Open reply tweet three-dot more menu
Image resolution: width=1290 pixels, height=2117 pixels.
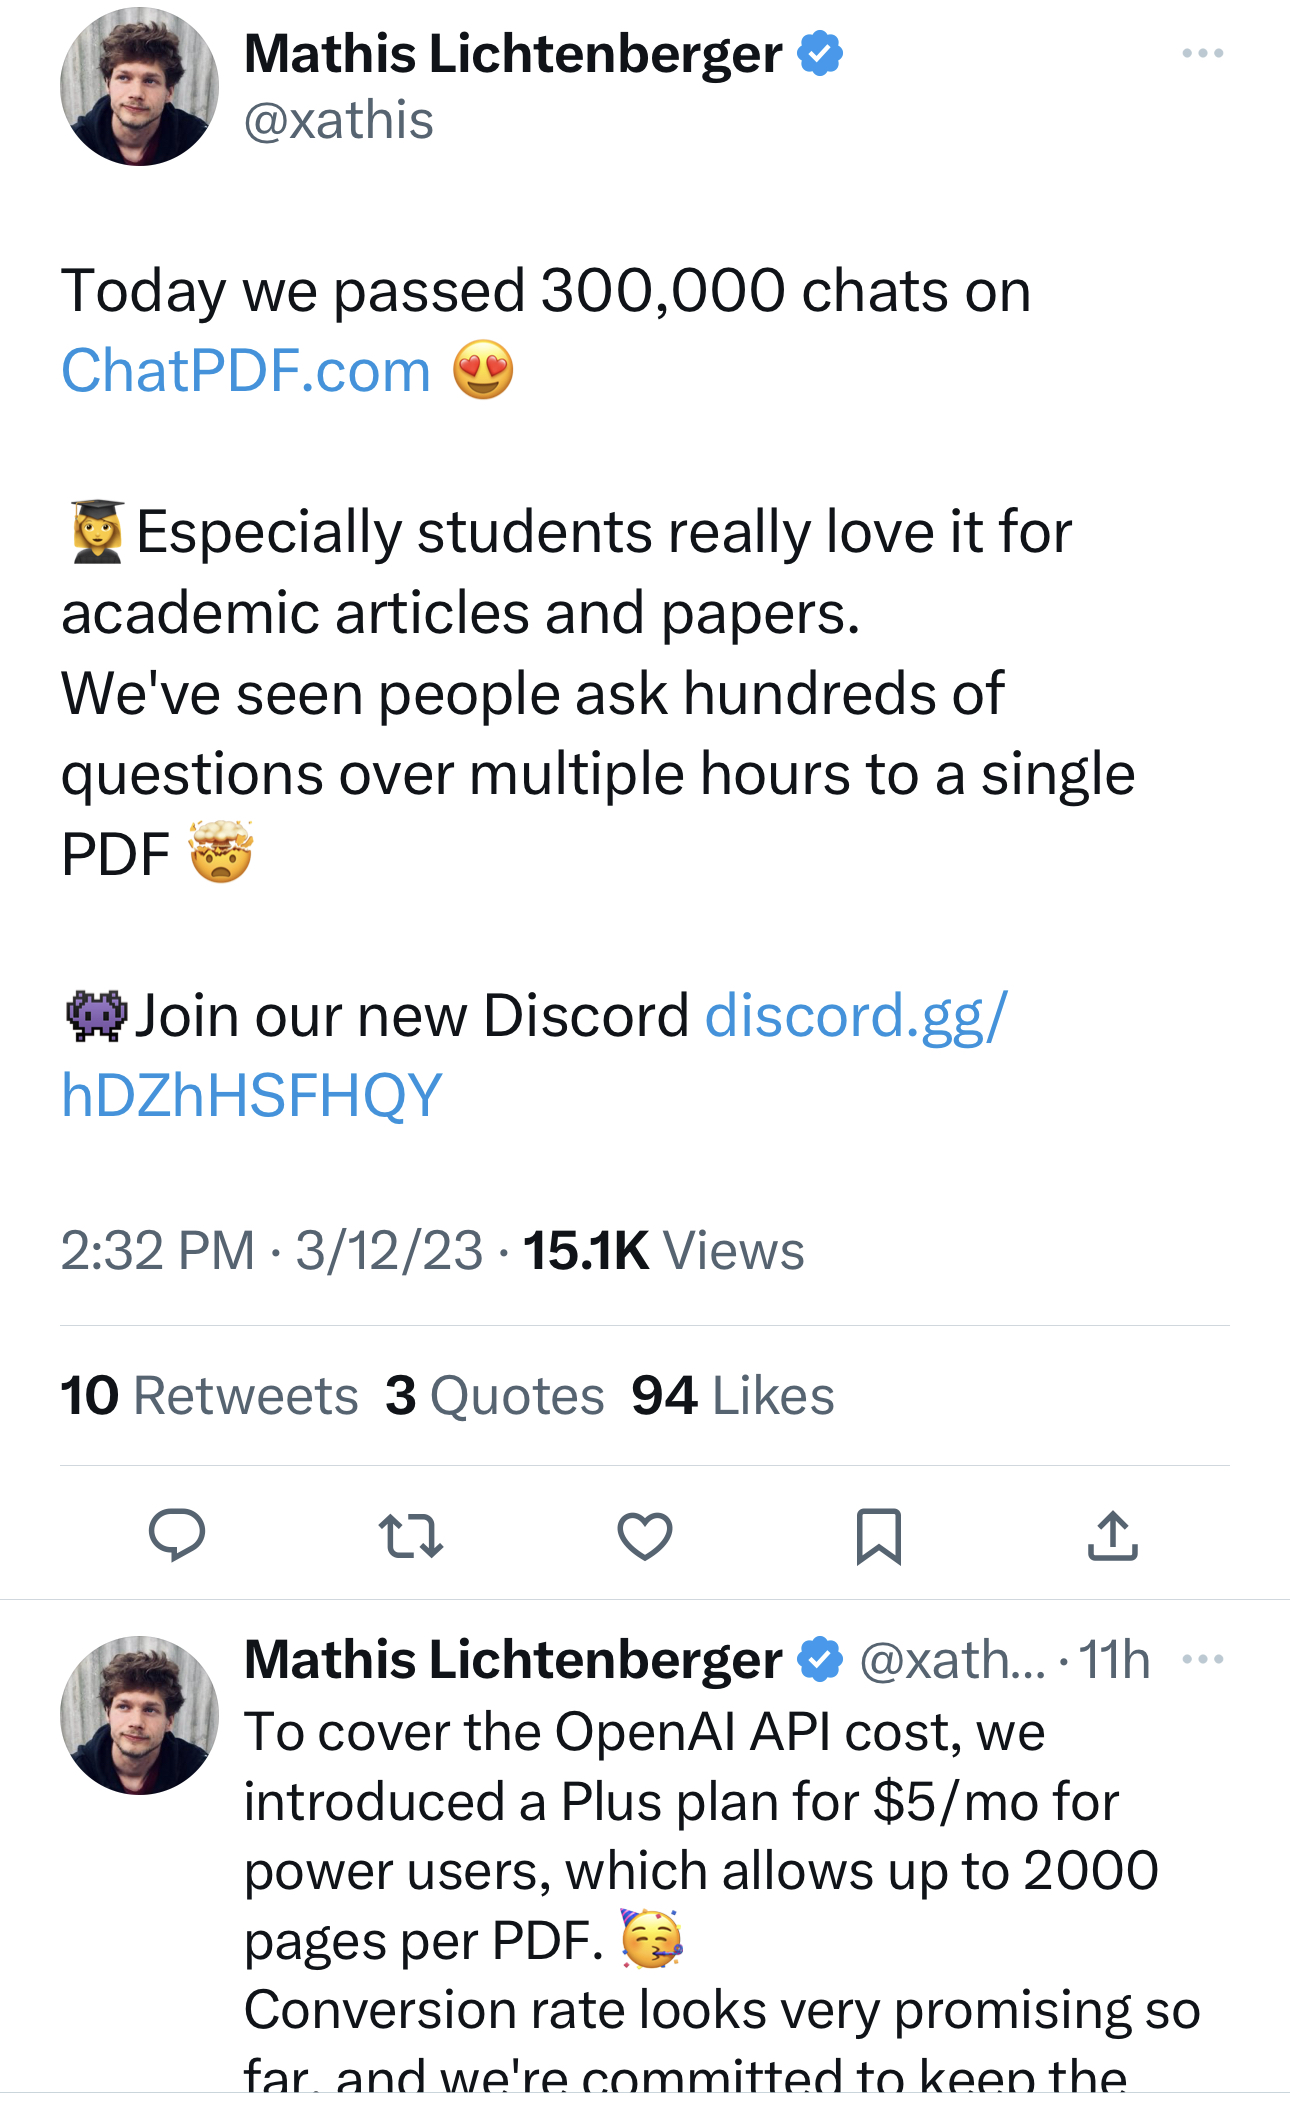point(1202,1660)
